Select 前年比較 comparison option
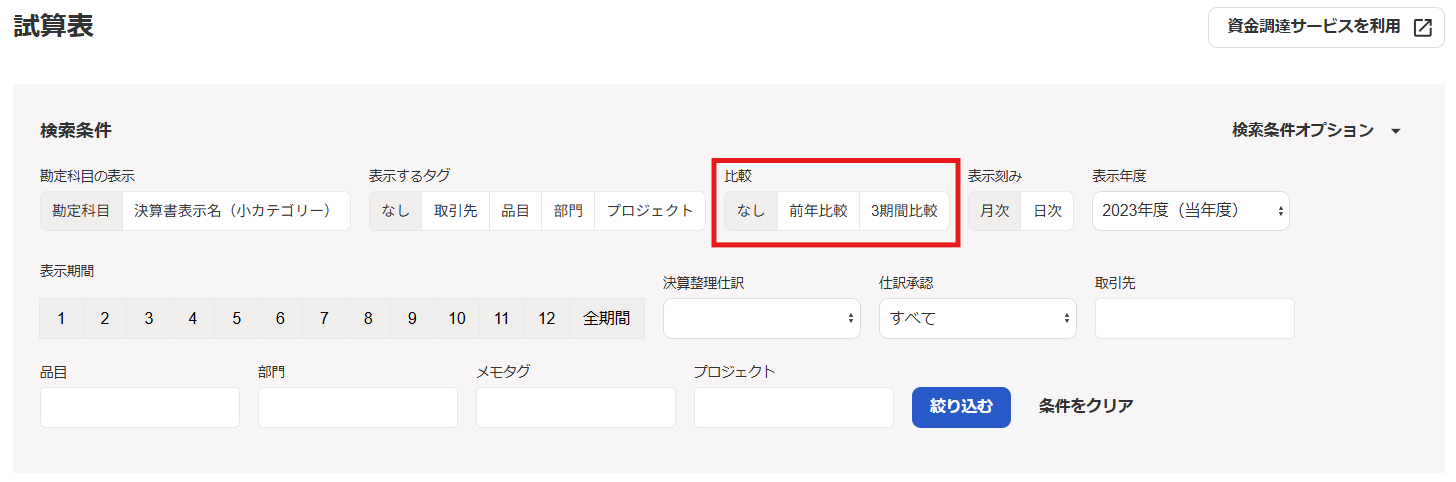Image resolution: width=1456 pixels, height=482 pixels. pyautogui.click(x=818, y=211)
